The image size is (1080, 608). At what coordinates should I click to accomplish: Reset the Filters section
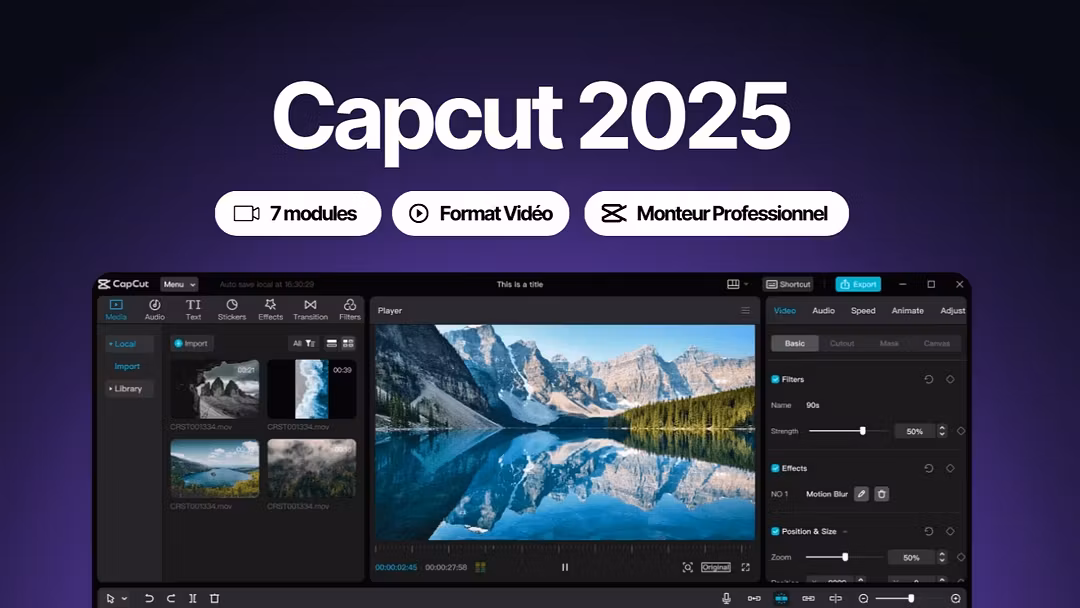click(x=928, y=379)
